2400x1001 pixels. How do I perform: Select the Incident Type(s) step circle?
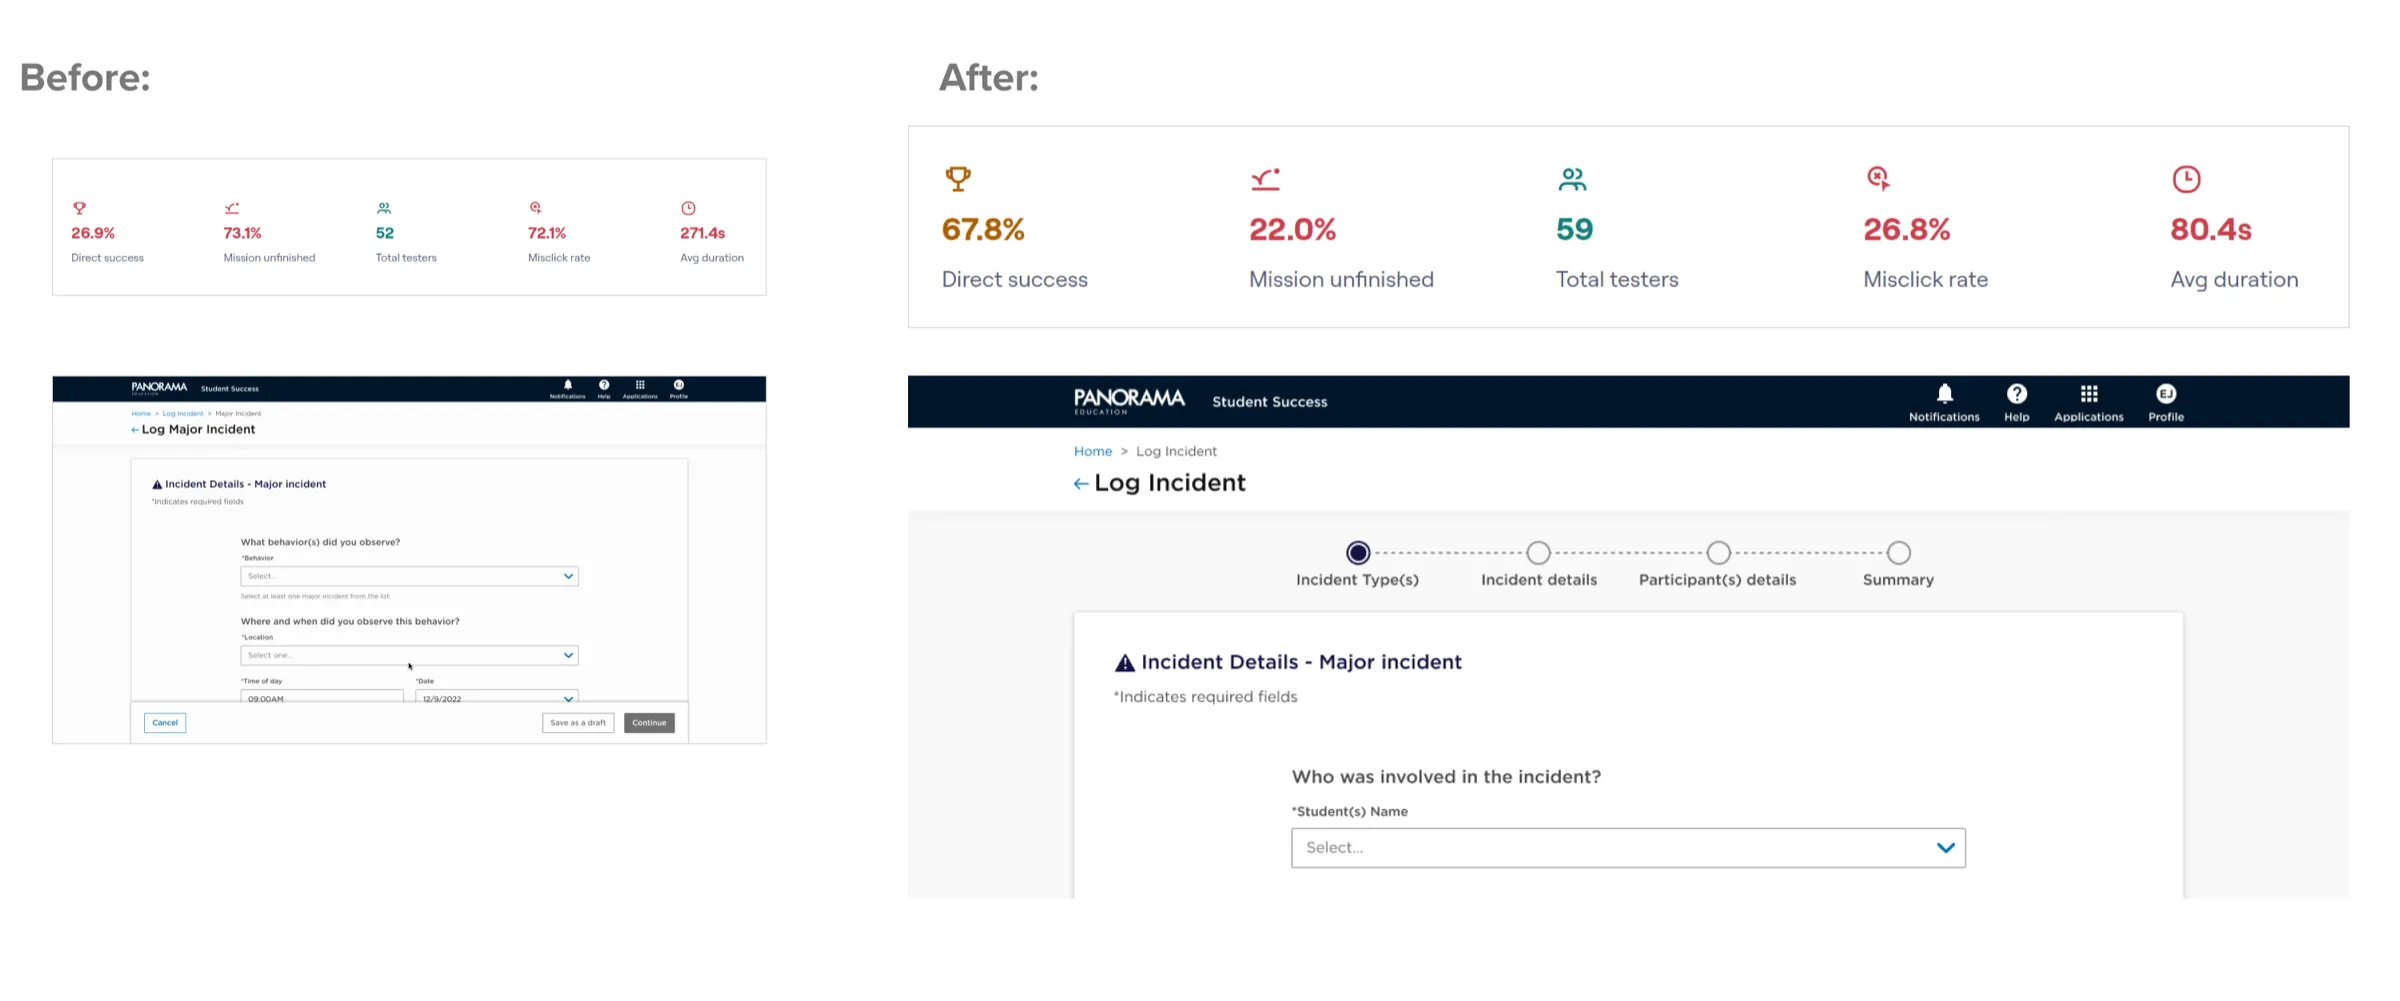pyautogui.click(x=1357, y=552)
